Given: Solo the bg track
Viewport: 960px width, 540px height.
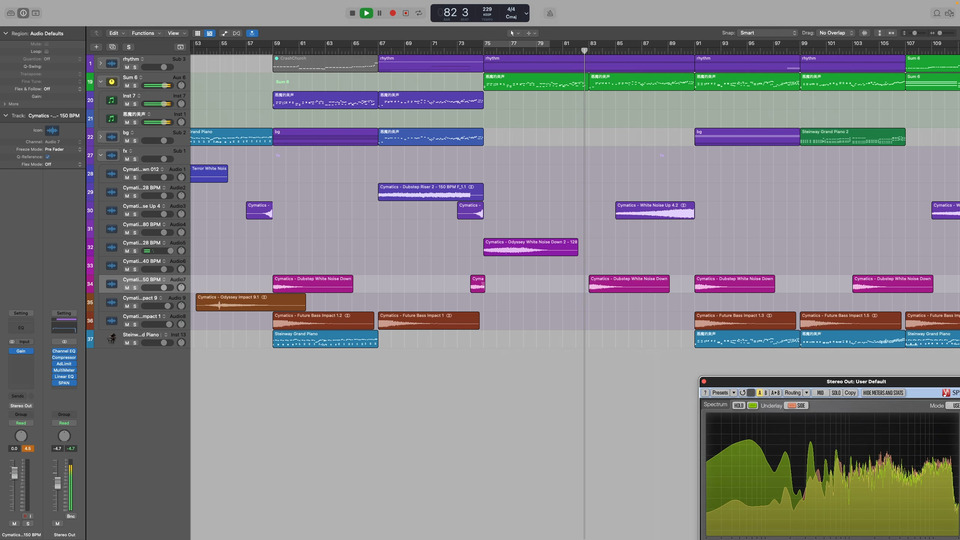Looking at the screenshot, I should [x=135, y=141].
